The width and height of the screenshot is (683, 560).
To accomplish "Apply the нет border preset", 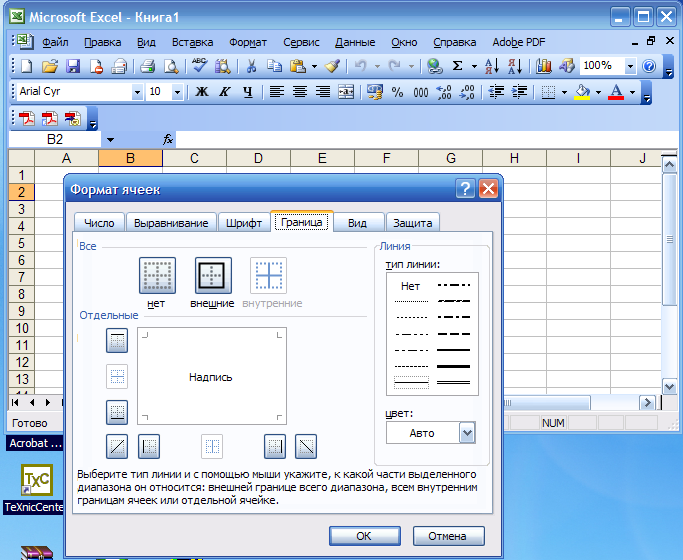I will point(157,276).
